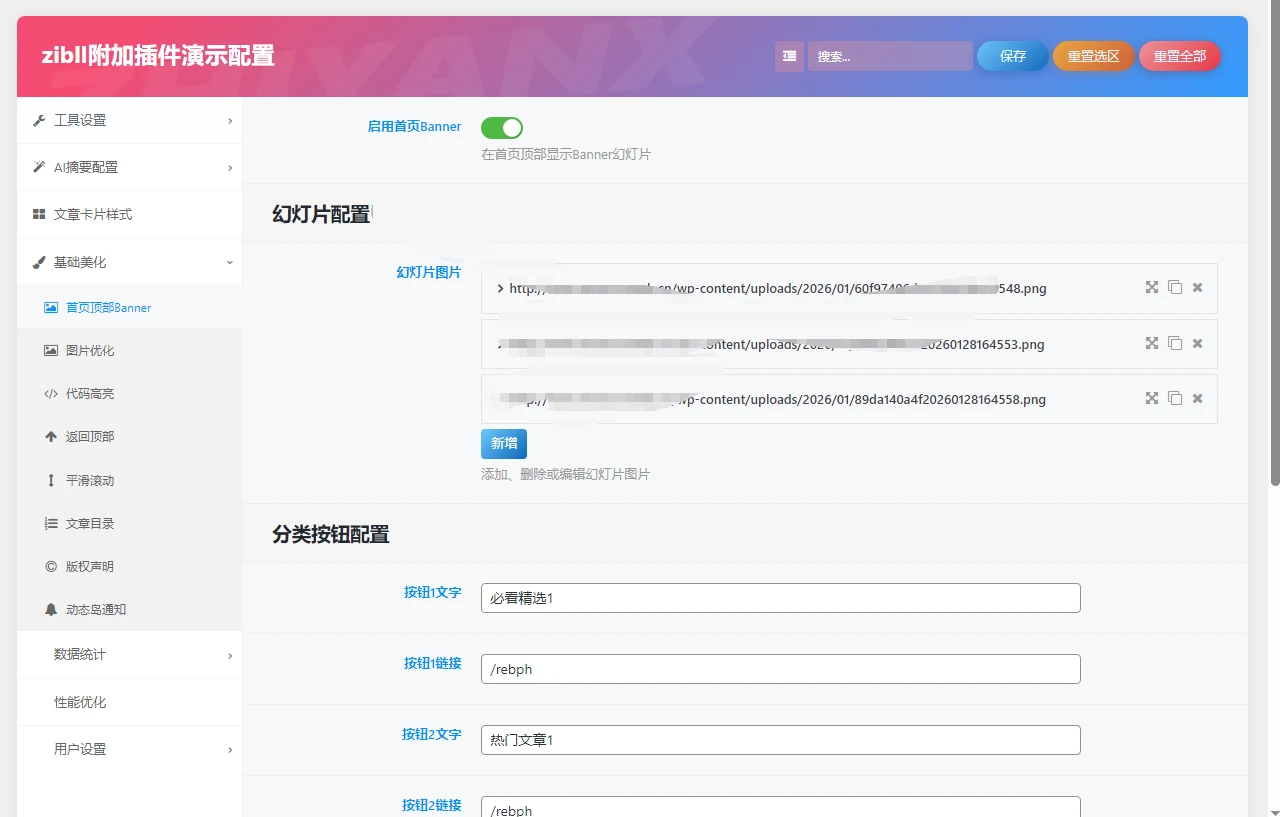This screenshot has width=1280, height=817.
Task: Expand the AI摘要配置 sidebar section
Action: click(129, 167)
